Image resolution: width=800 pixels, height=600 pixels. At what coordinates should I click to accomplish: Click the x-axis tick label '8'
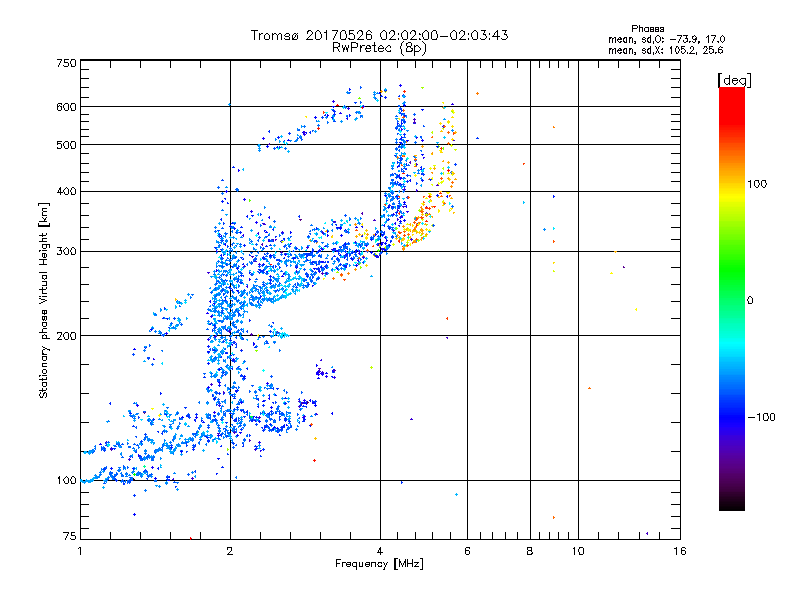tap(530, 551)
